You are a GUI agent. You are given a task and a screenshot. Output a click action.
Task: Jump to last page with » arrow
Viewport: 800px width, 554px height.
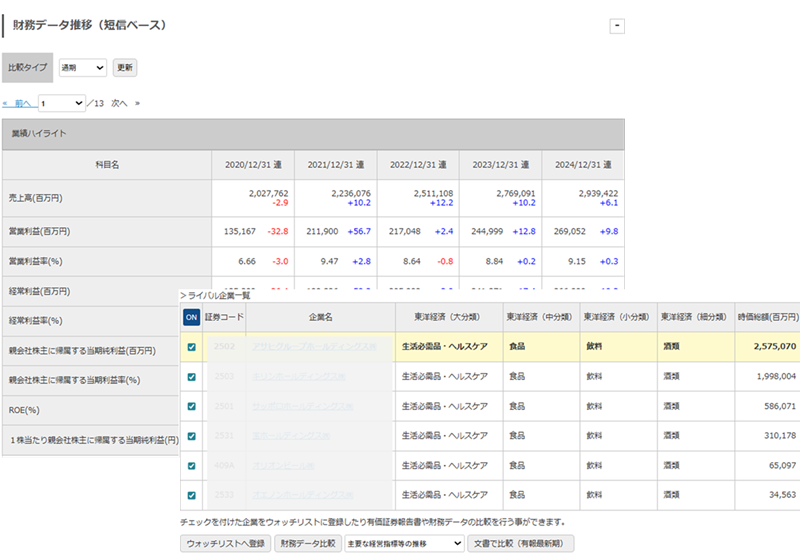[138, 103]
